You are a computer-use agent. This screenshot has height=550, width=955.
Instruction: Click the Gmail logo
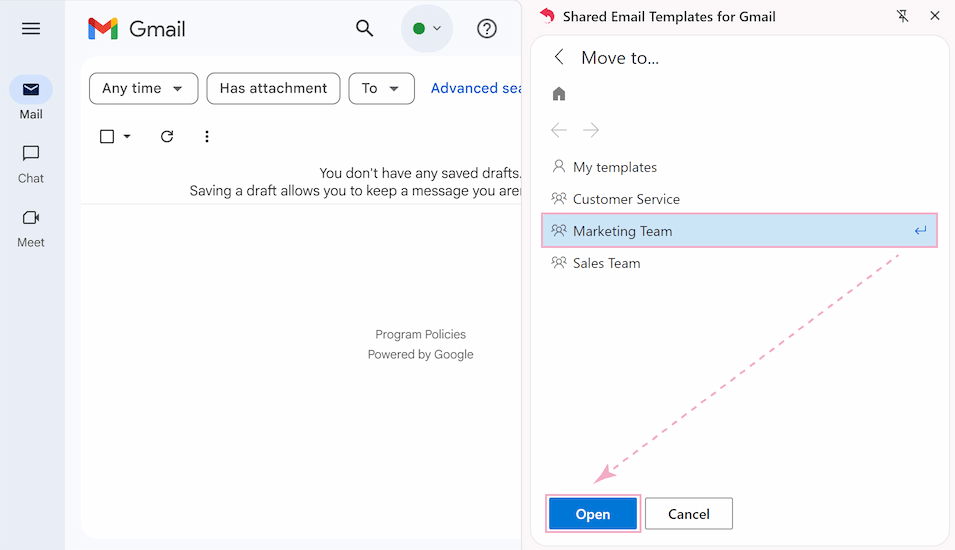[x=136, y=29]
